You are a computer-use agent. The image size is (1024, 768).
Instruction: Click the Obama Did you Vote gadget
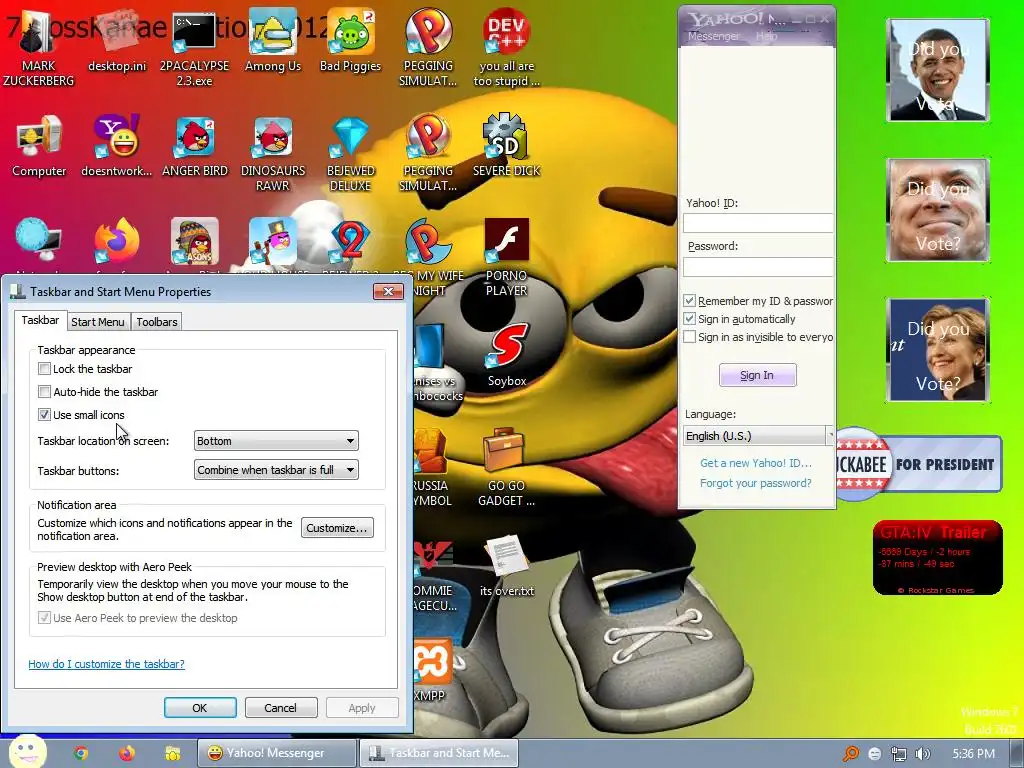click(x=938, y=71)
